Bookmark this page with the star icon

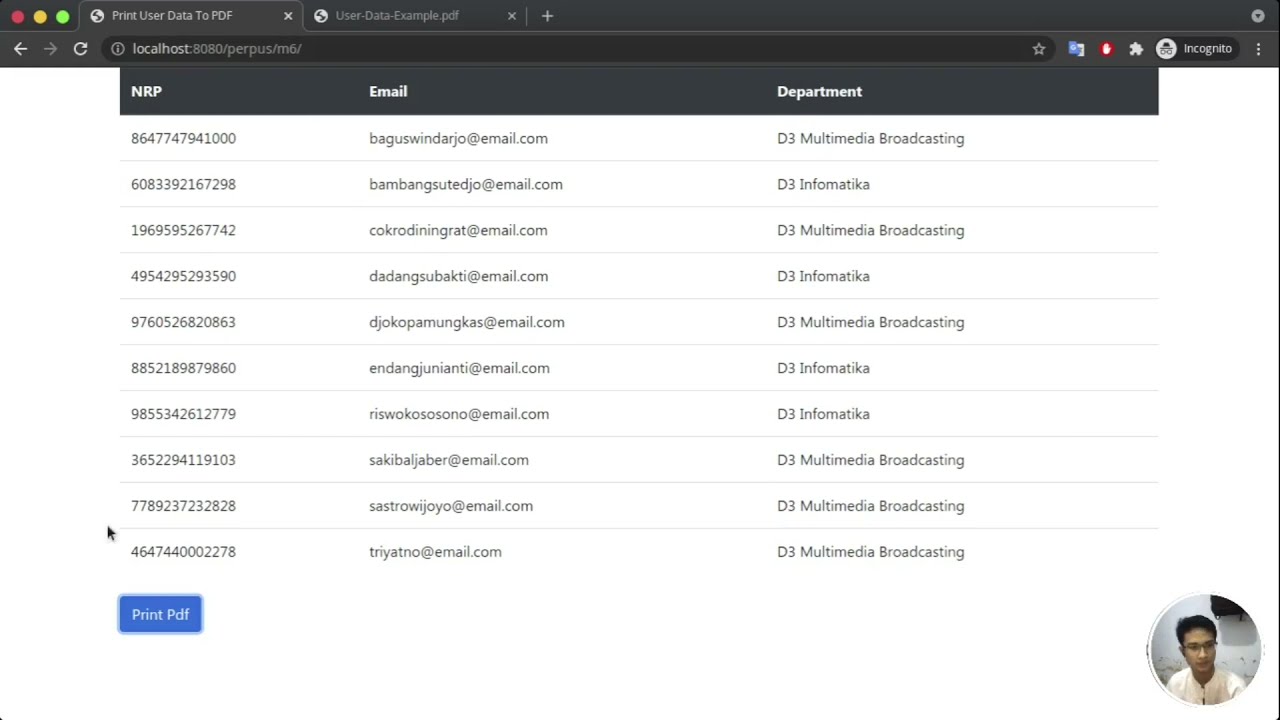click(1039, 48)
